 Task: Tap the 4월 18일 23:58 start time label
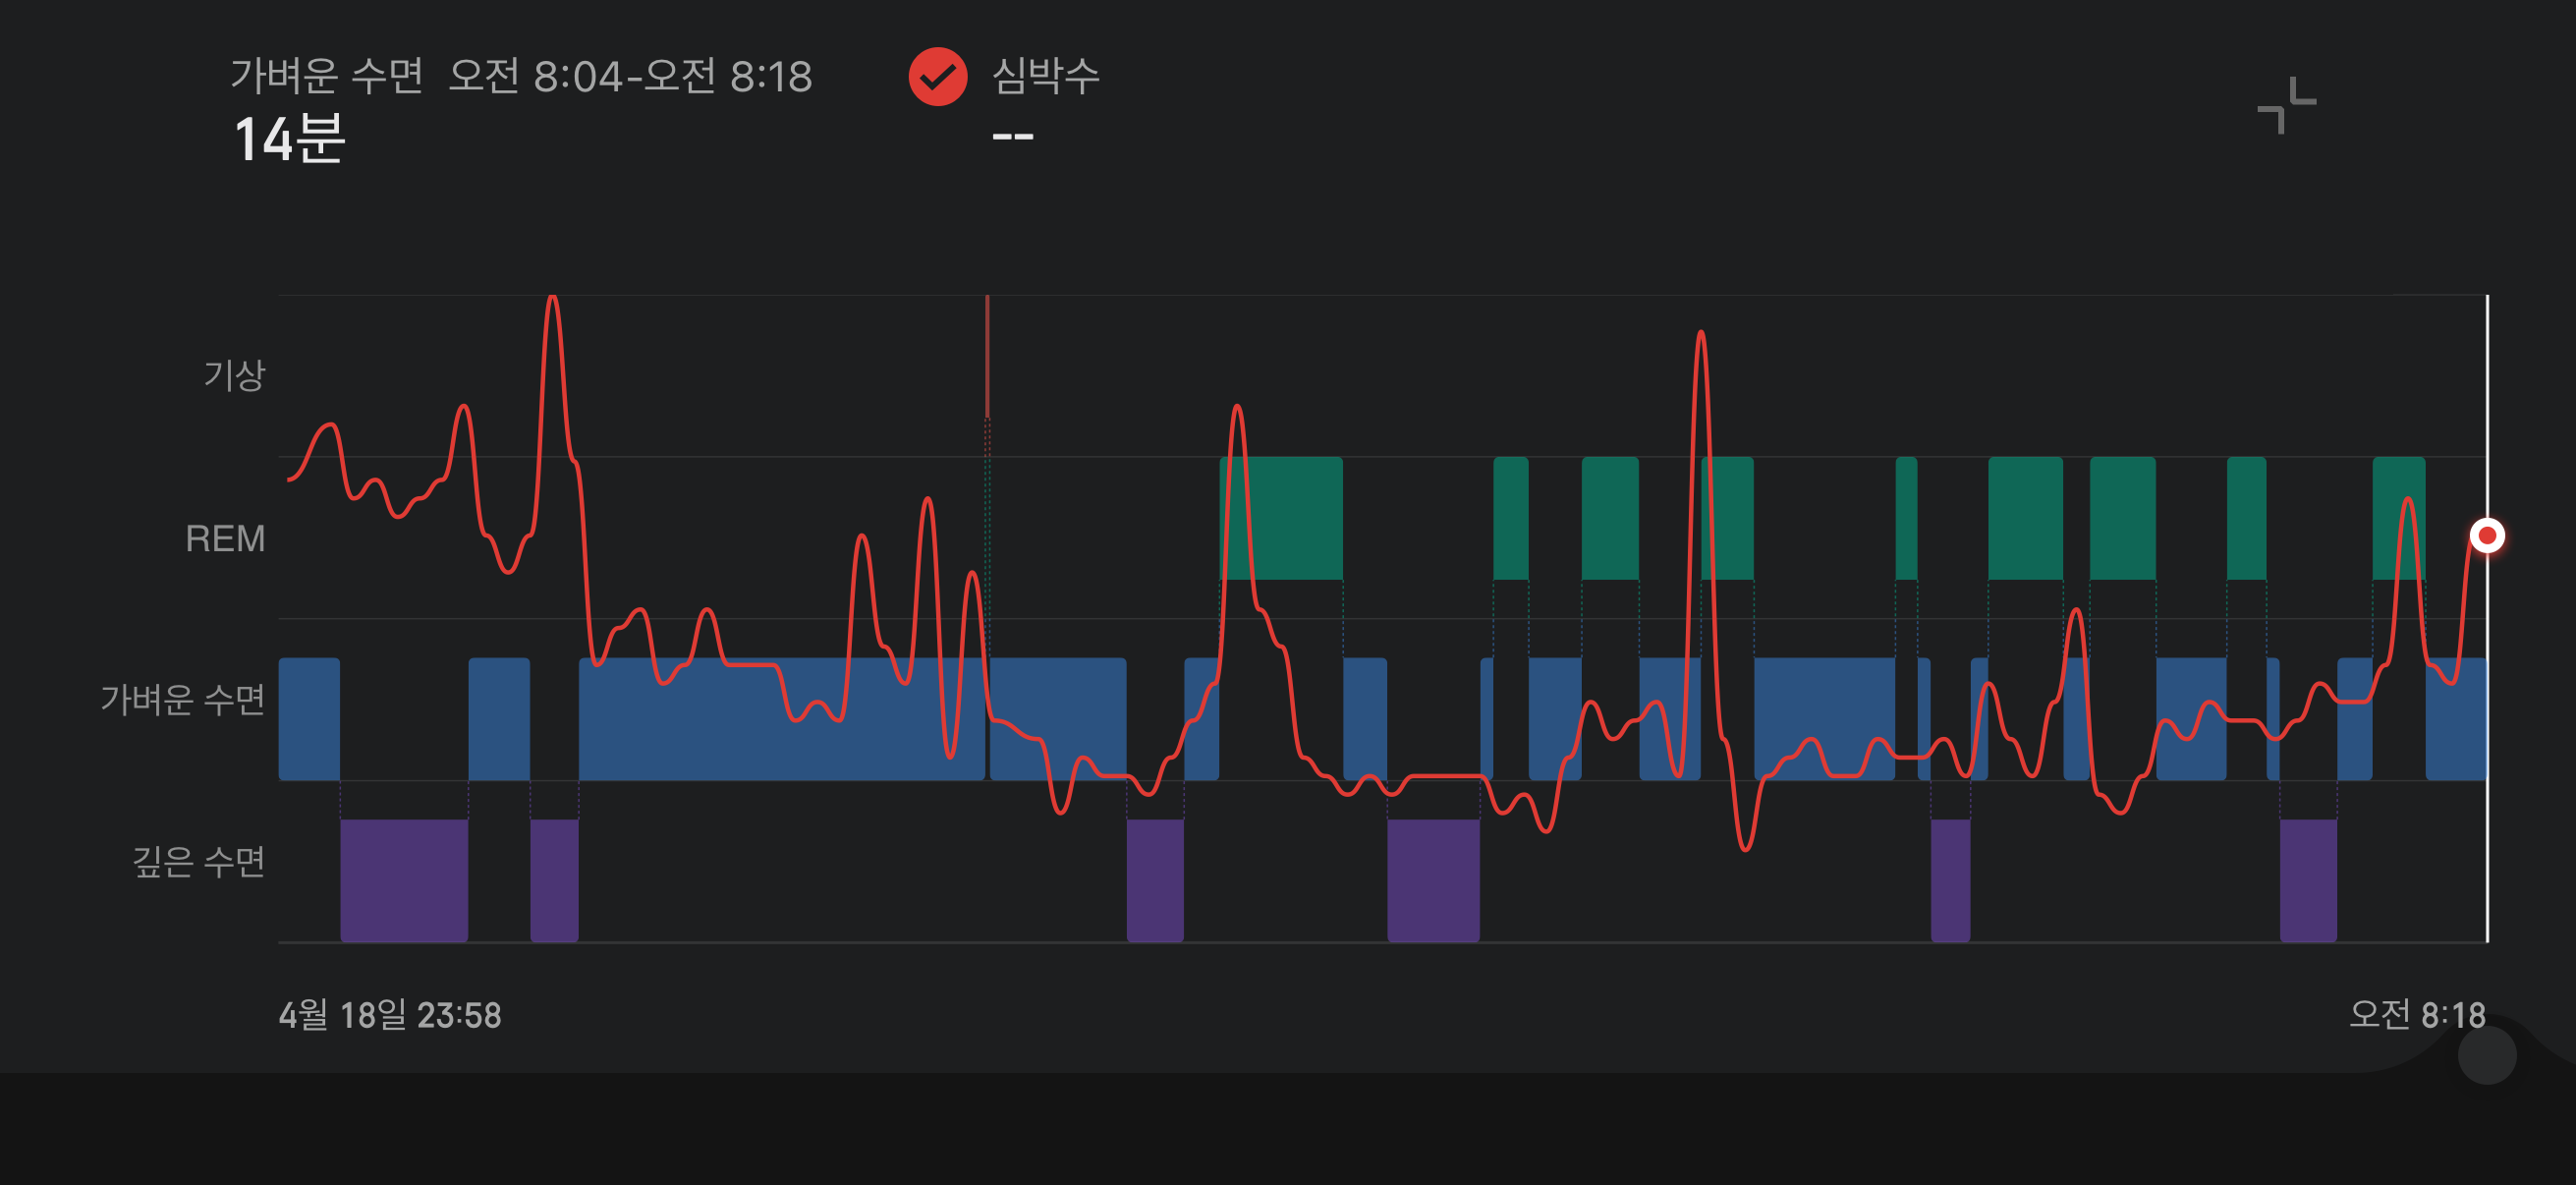tap(390, 1015)
